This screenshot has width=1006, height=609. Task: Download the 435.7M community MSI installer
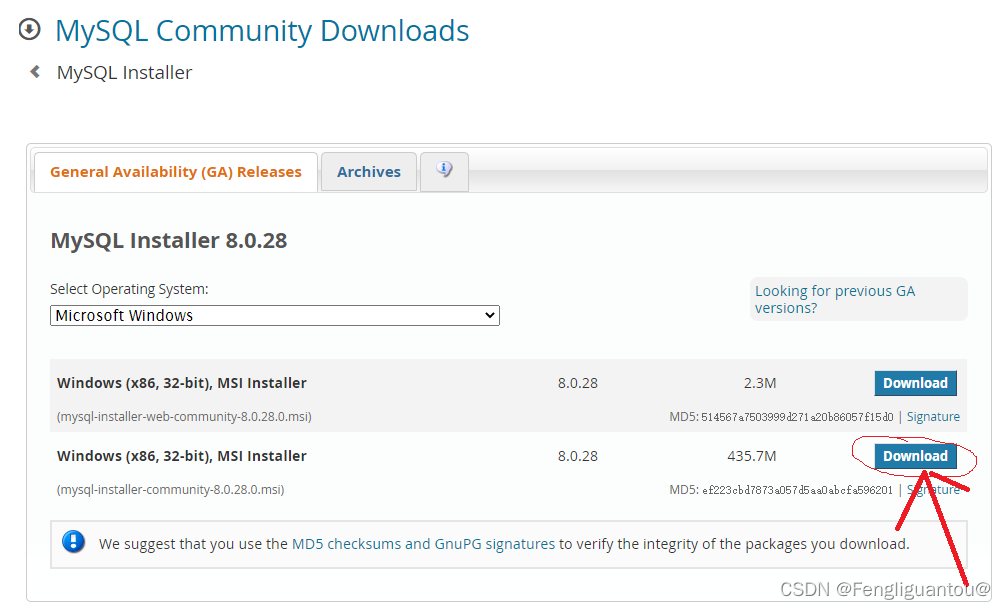916,456
